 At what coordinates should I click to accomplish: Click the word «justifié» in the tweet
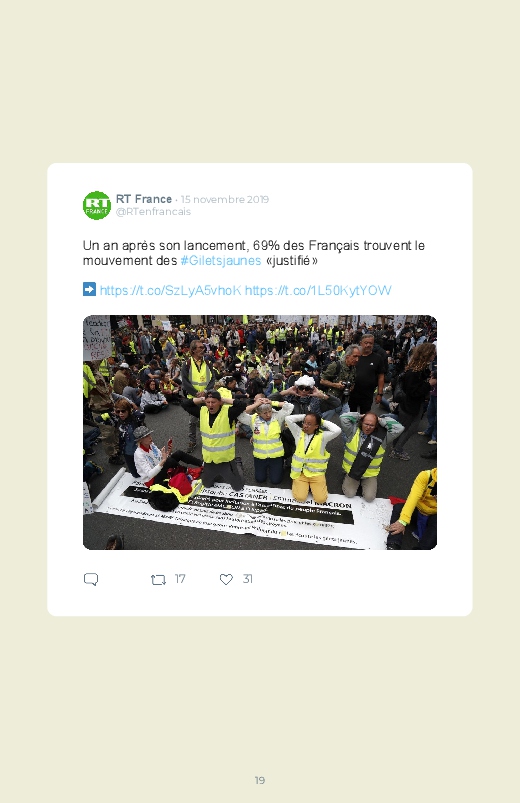click(292, 261)
